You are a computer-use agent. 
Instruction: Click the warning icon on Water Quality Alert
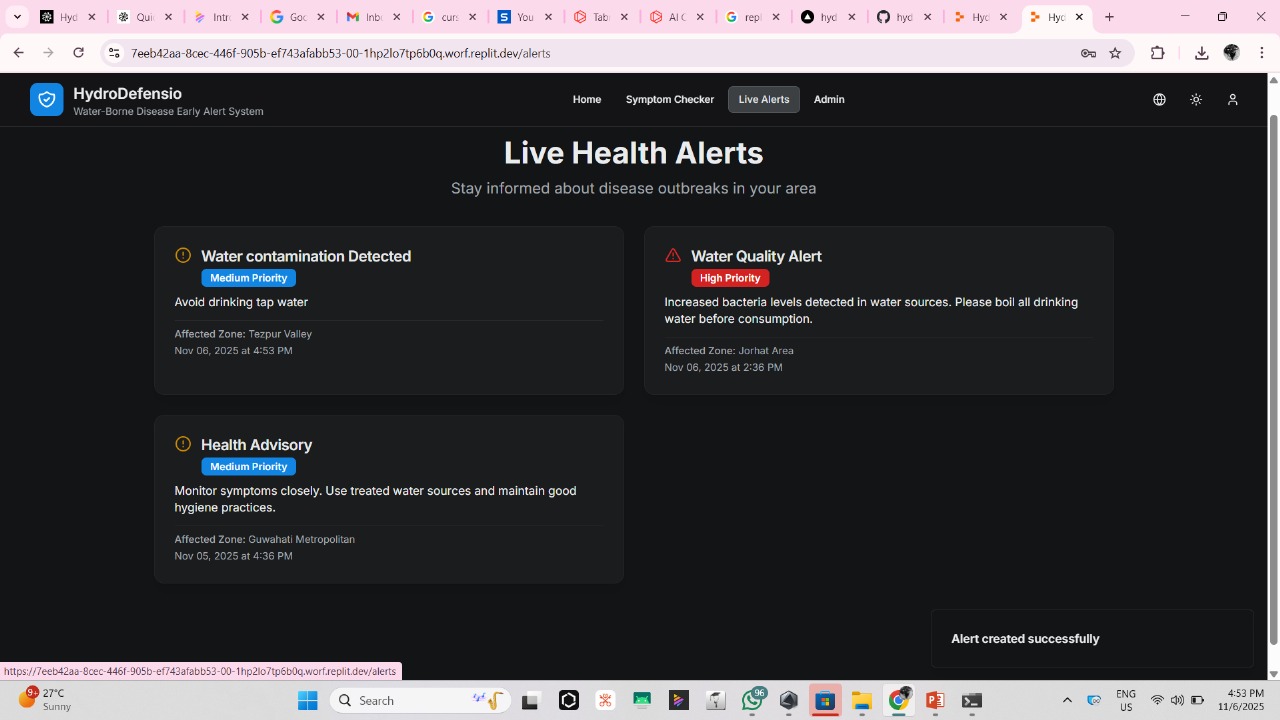[673, 255]
